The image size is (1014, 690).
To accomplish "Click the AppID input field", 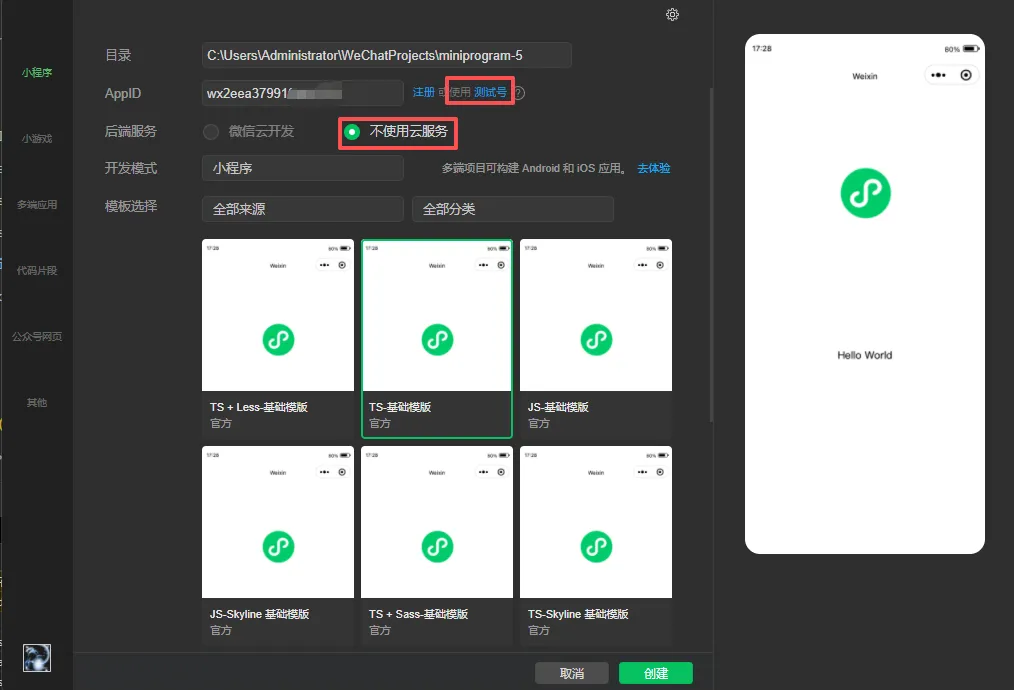I will pyautogui.click(x=303, y=93).
